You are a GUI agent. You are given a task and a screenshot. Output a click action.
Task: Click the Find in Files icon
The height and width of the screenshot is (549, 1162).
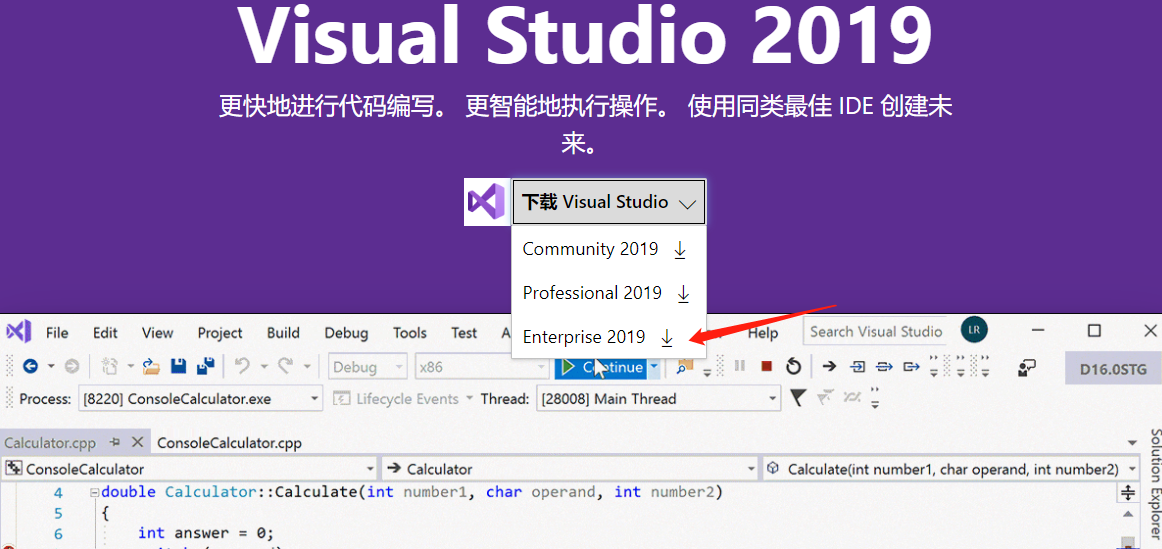click(x=685, y=366)
